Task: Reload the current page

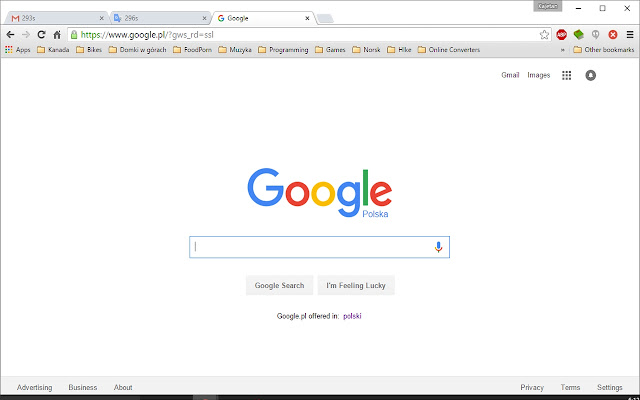Action: (x=41, y=35)
